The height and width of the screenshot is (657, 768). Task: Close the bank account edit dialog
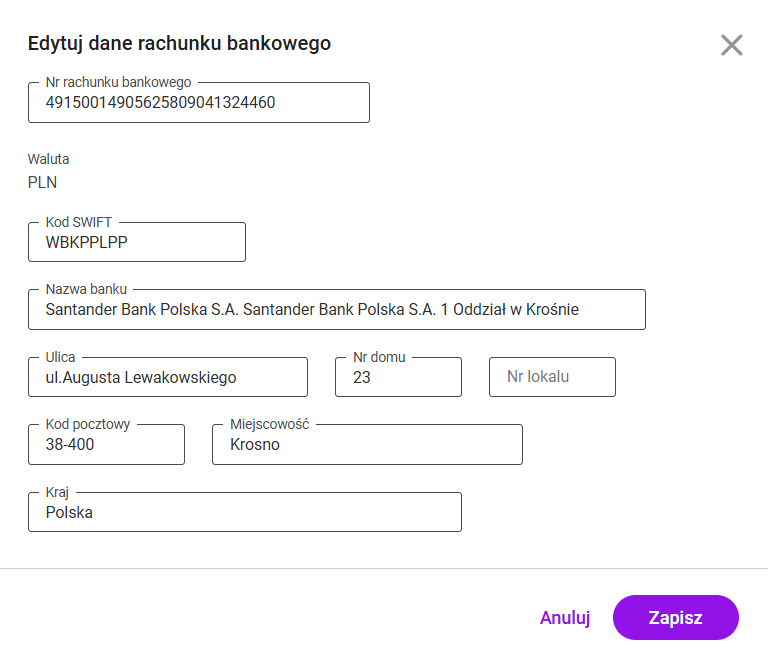(x=731, y=45)
